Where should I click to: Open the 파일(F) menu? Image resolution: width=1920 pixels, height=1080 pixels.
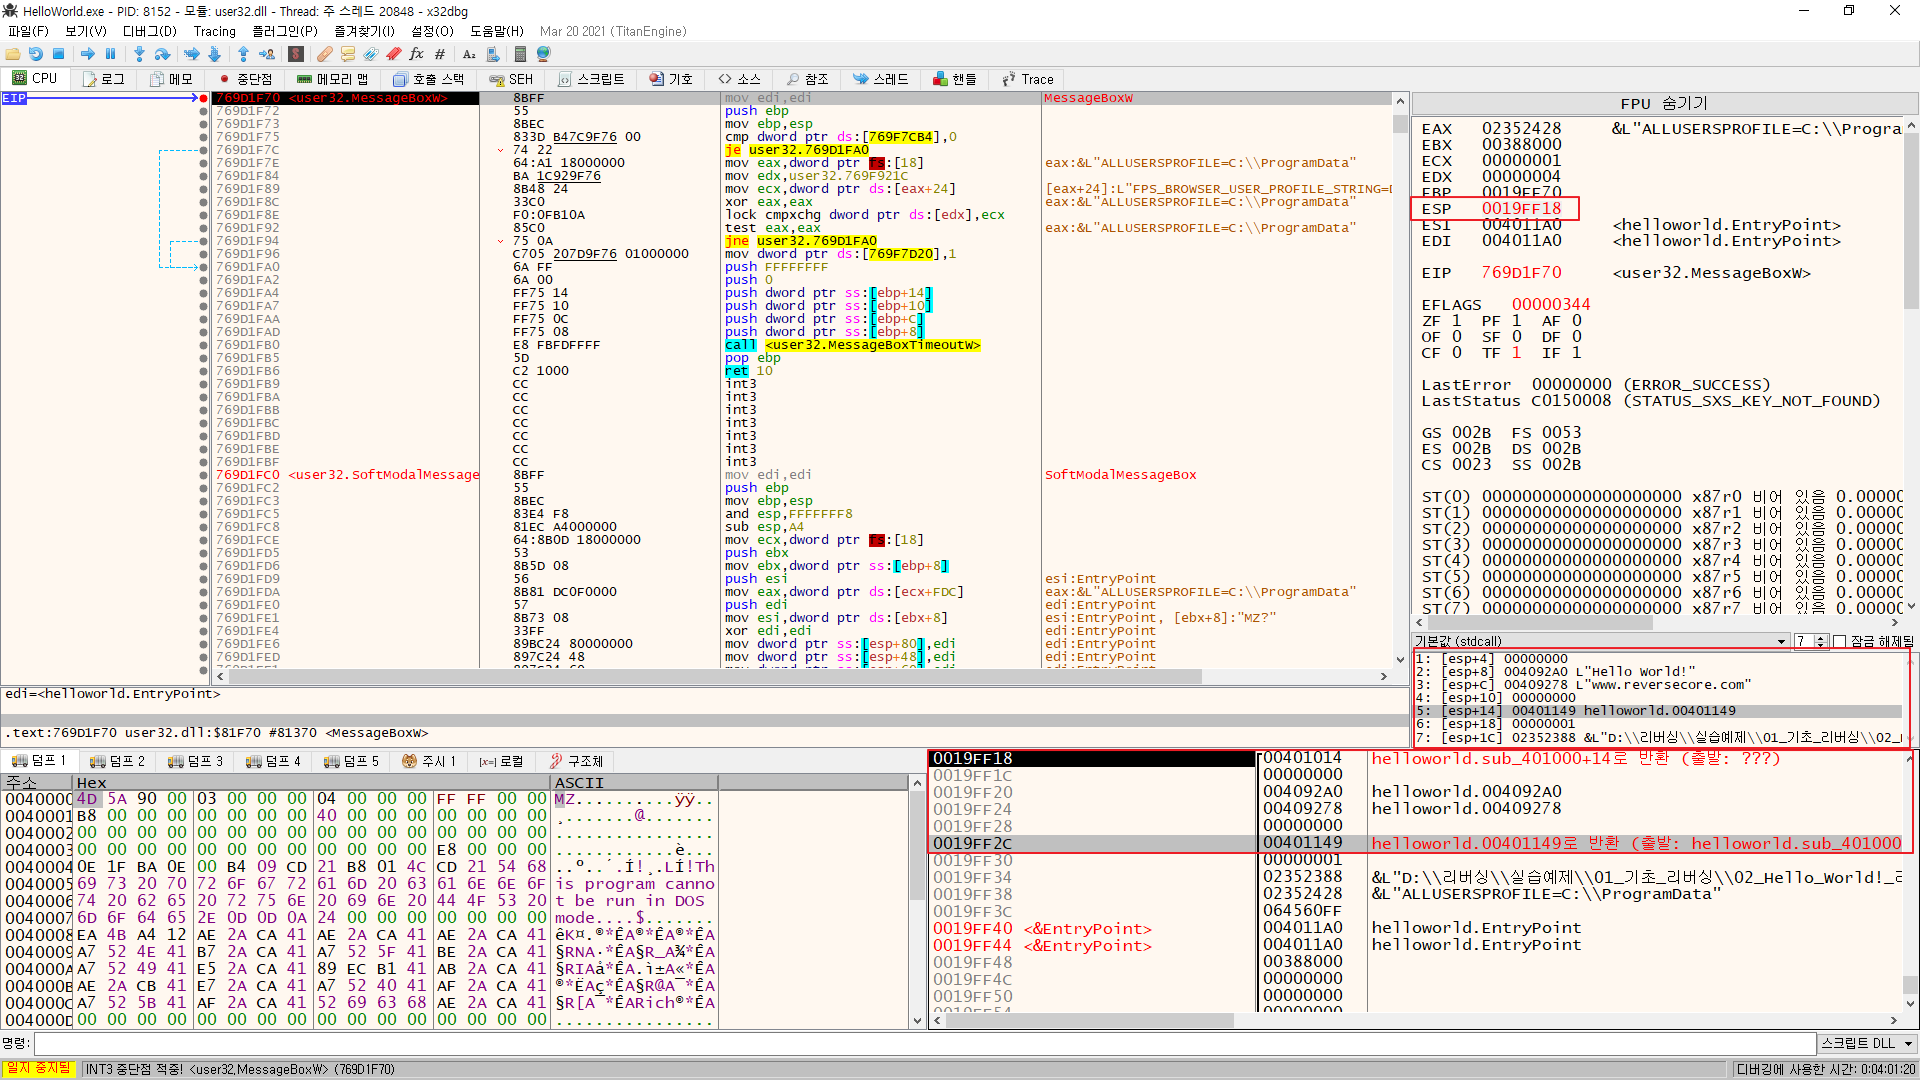tap(28, 31)
